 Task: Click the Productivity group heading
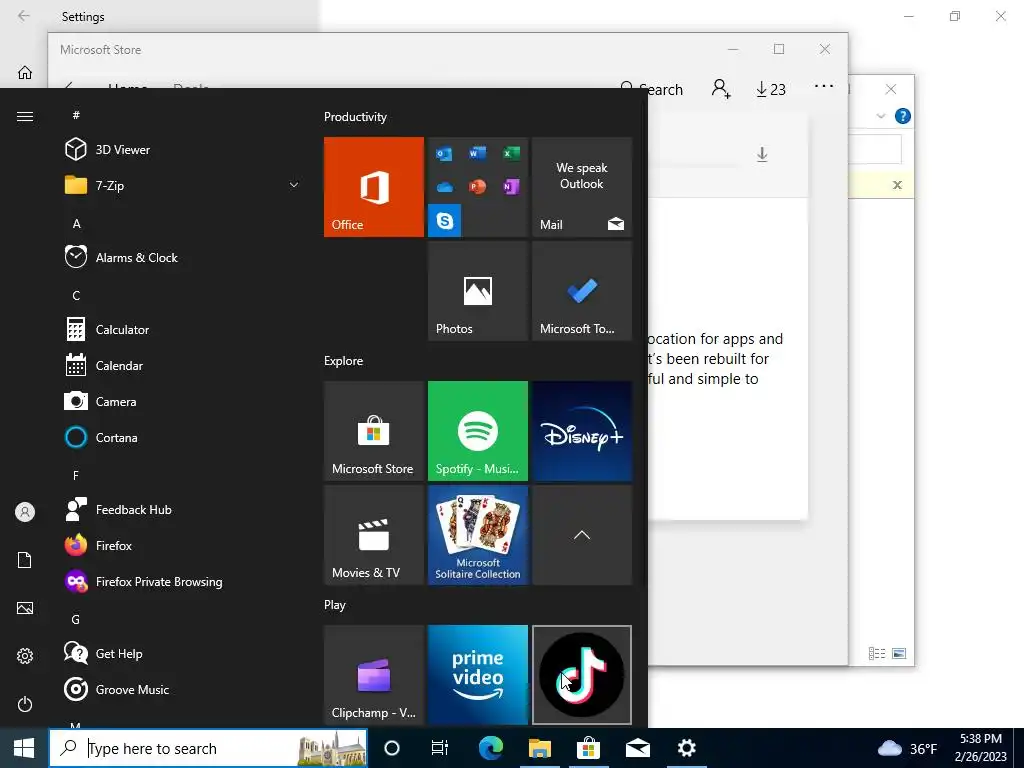(x=355, y=117)
